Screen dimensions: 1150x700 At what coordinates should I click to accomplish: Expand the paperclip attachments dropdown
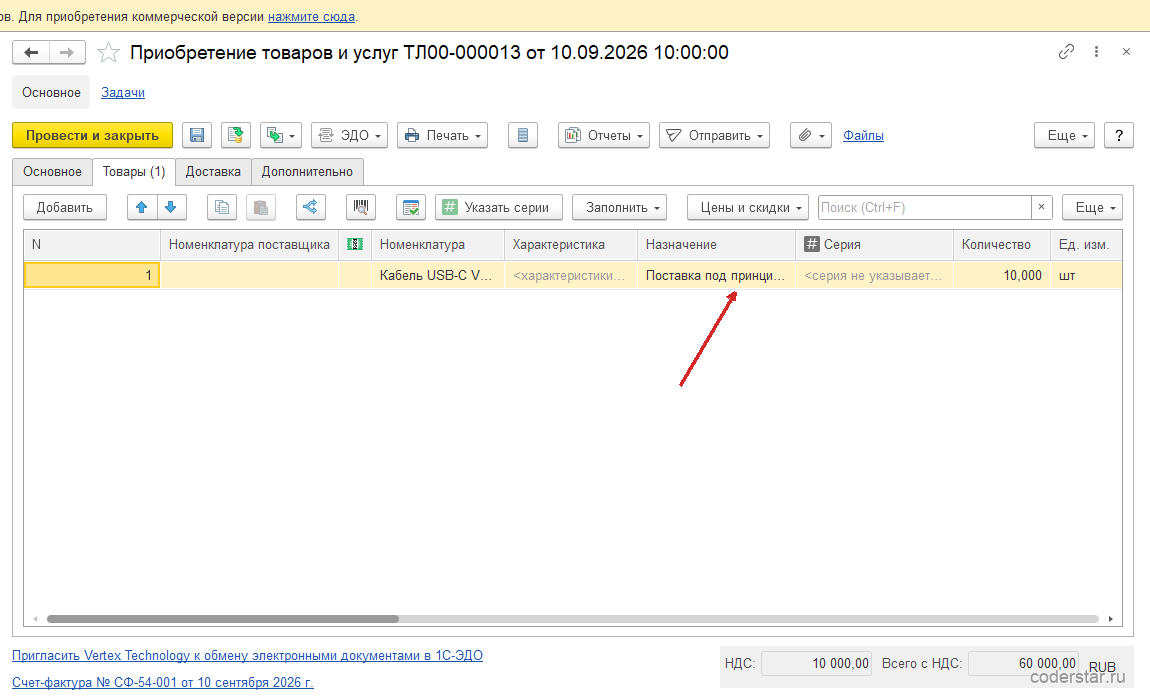[x=810, y=135]
